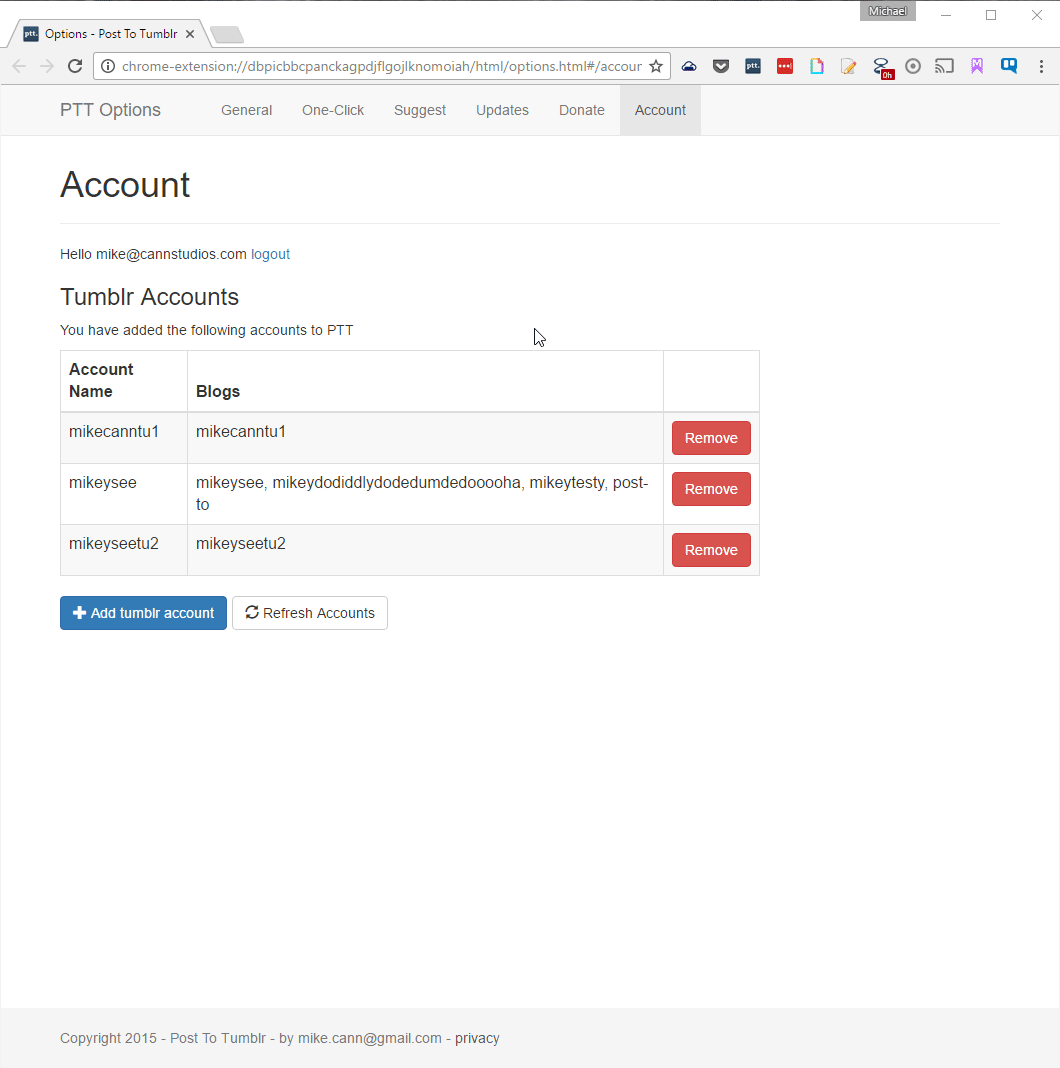The width and height of the screenshot is (1060, 1068).
Task: Open the RescueTime extension showing 0h
Action: 881,66
